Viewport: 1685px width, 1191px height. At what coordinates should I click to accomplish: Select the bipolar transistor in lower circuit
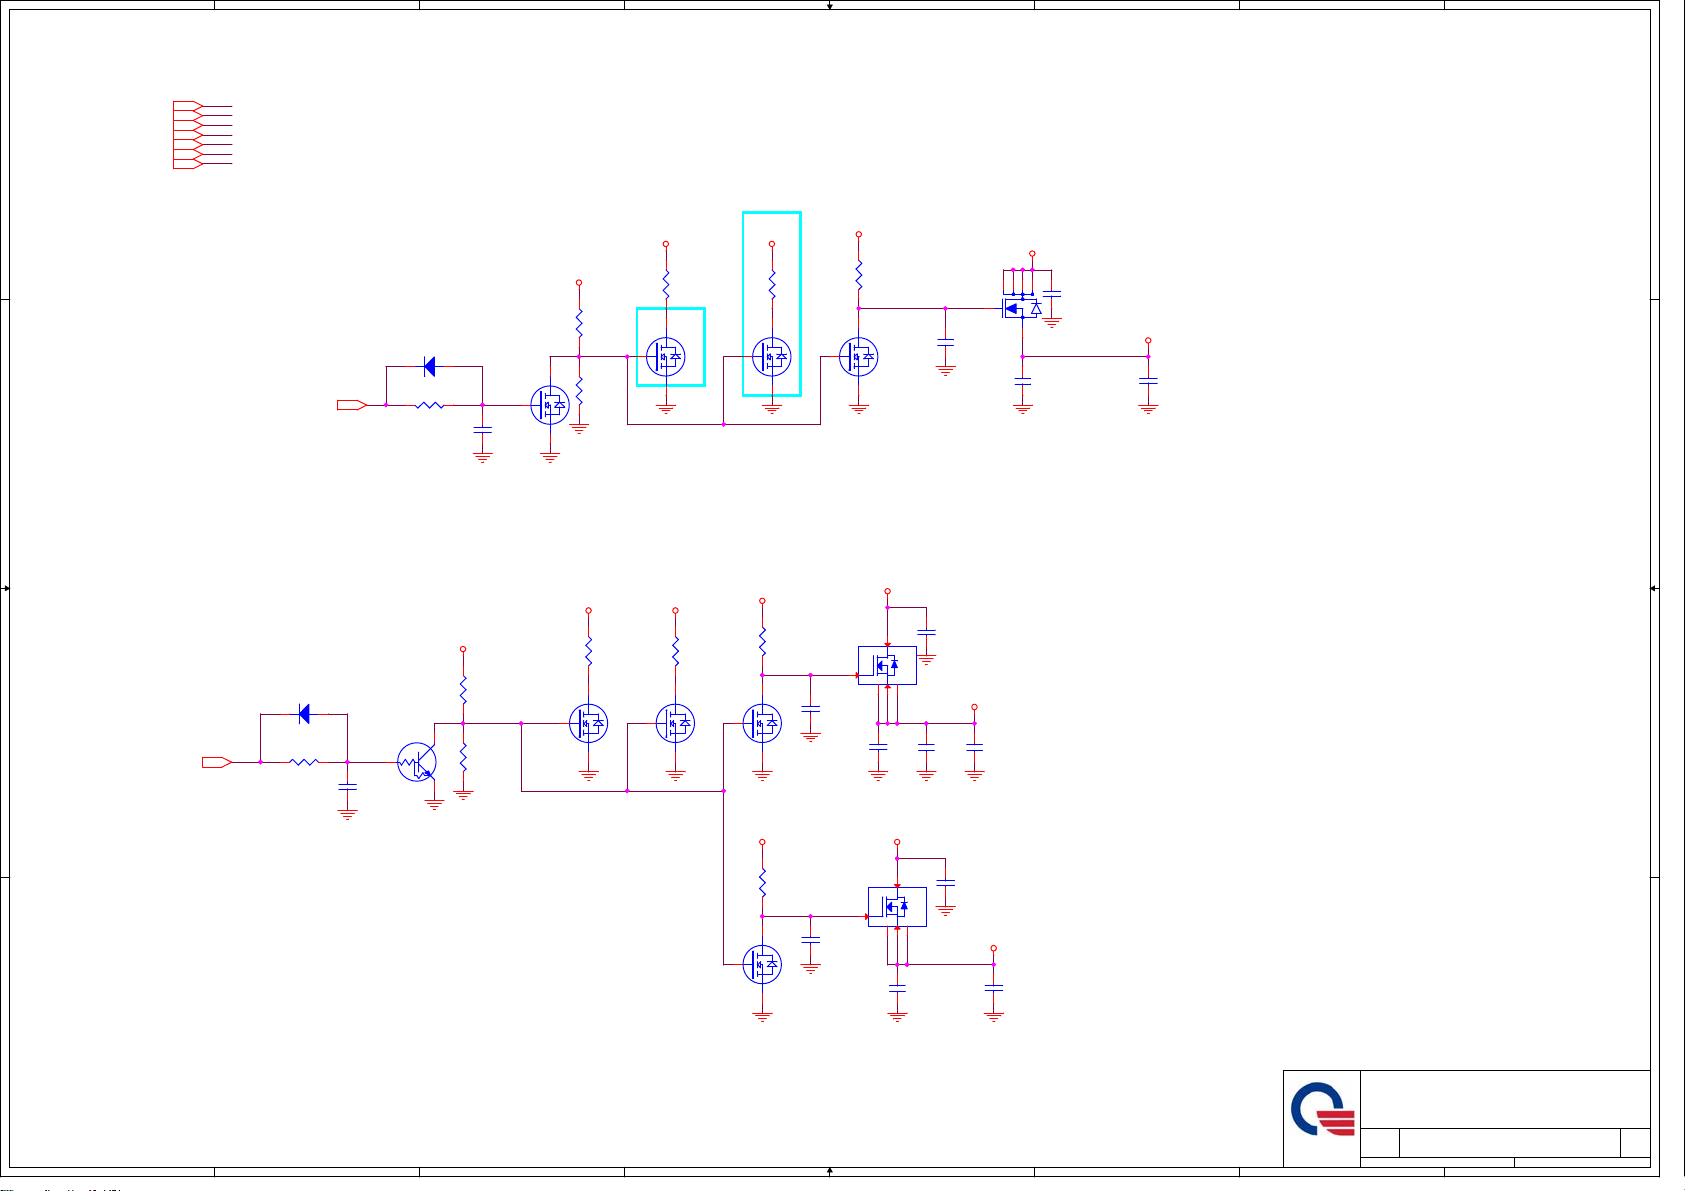pos(417,762)
